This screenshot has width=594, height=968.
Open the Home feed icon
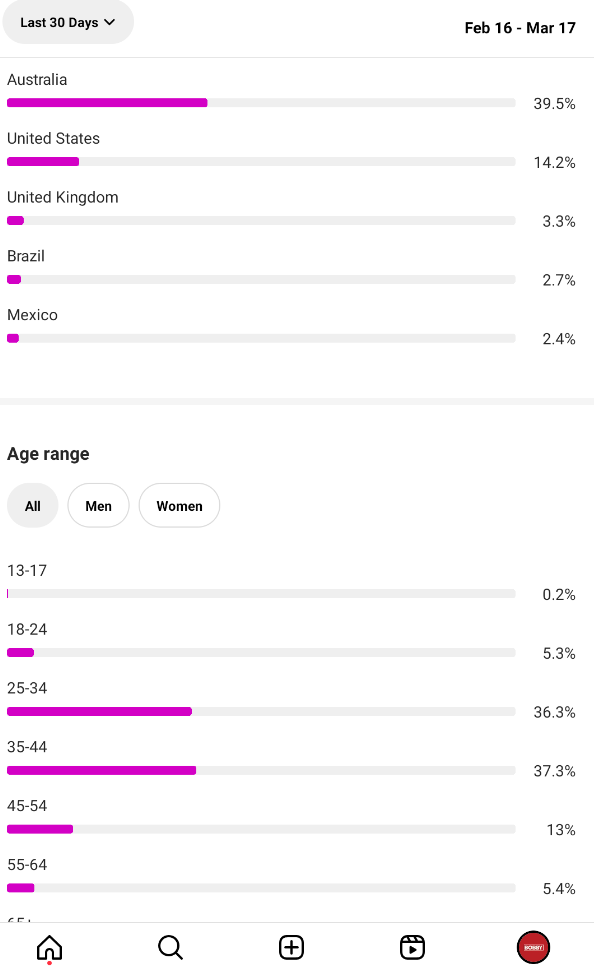[x=49, y=948]
